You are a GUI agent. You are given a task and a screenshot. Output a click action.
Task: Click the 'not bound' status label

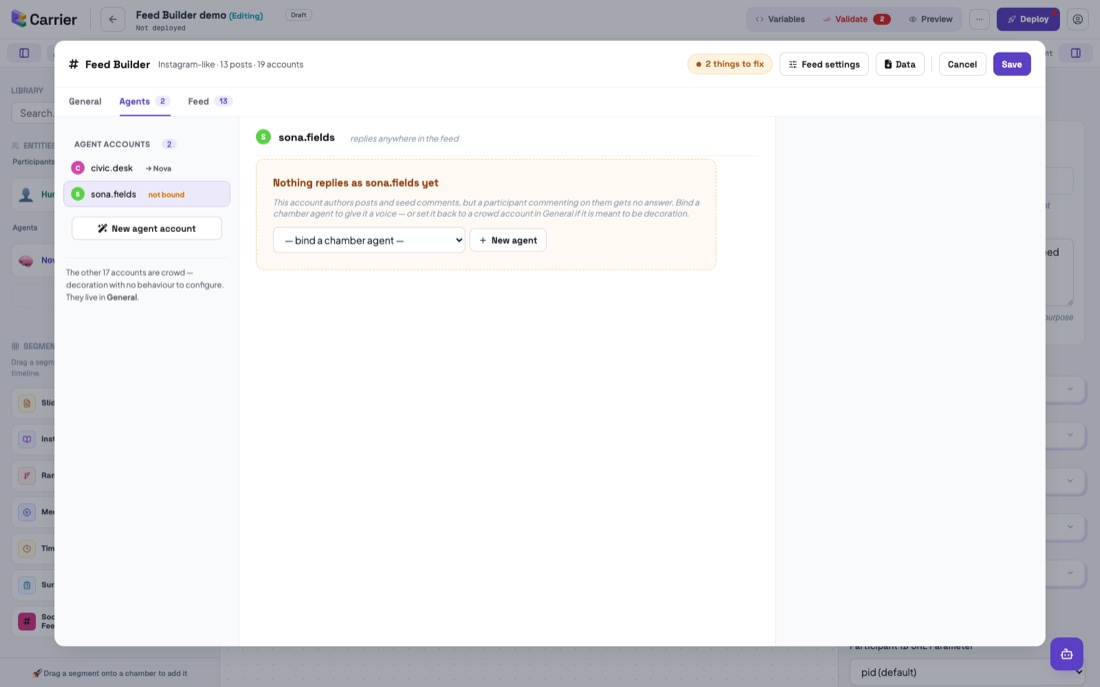(166, 194)
